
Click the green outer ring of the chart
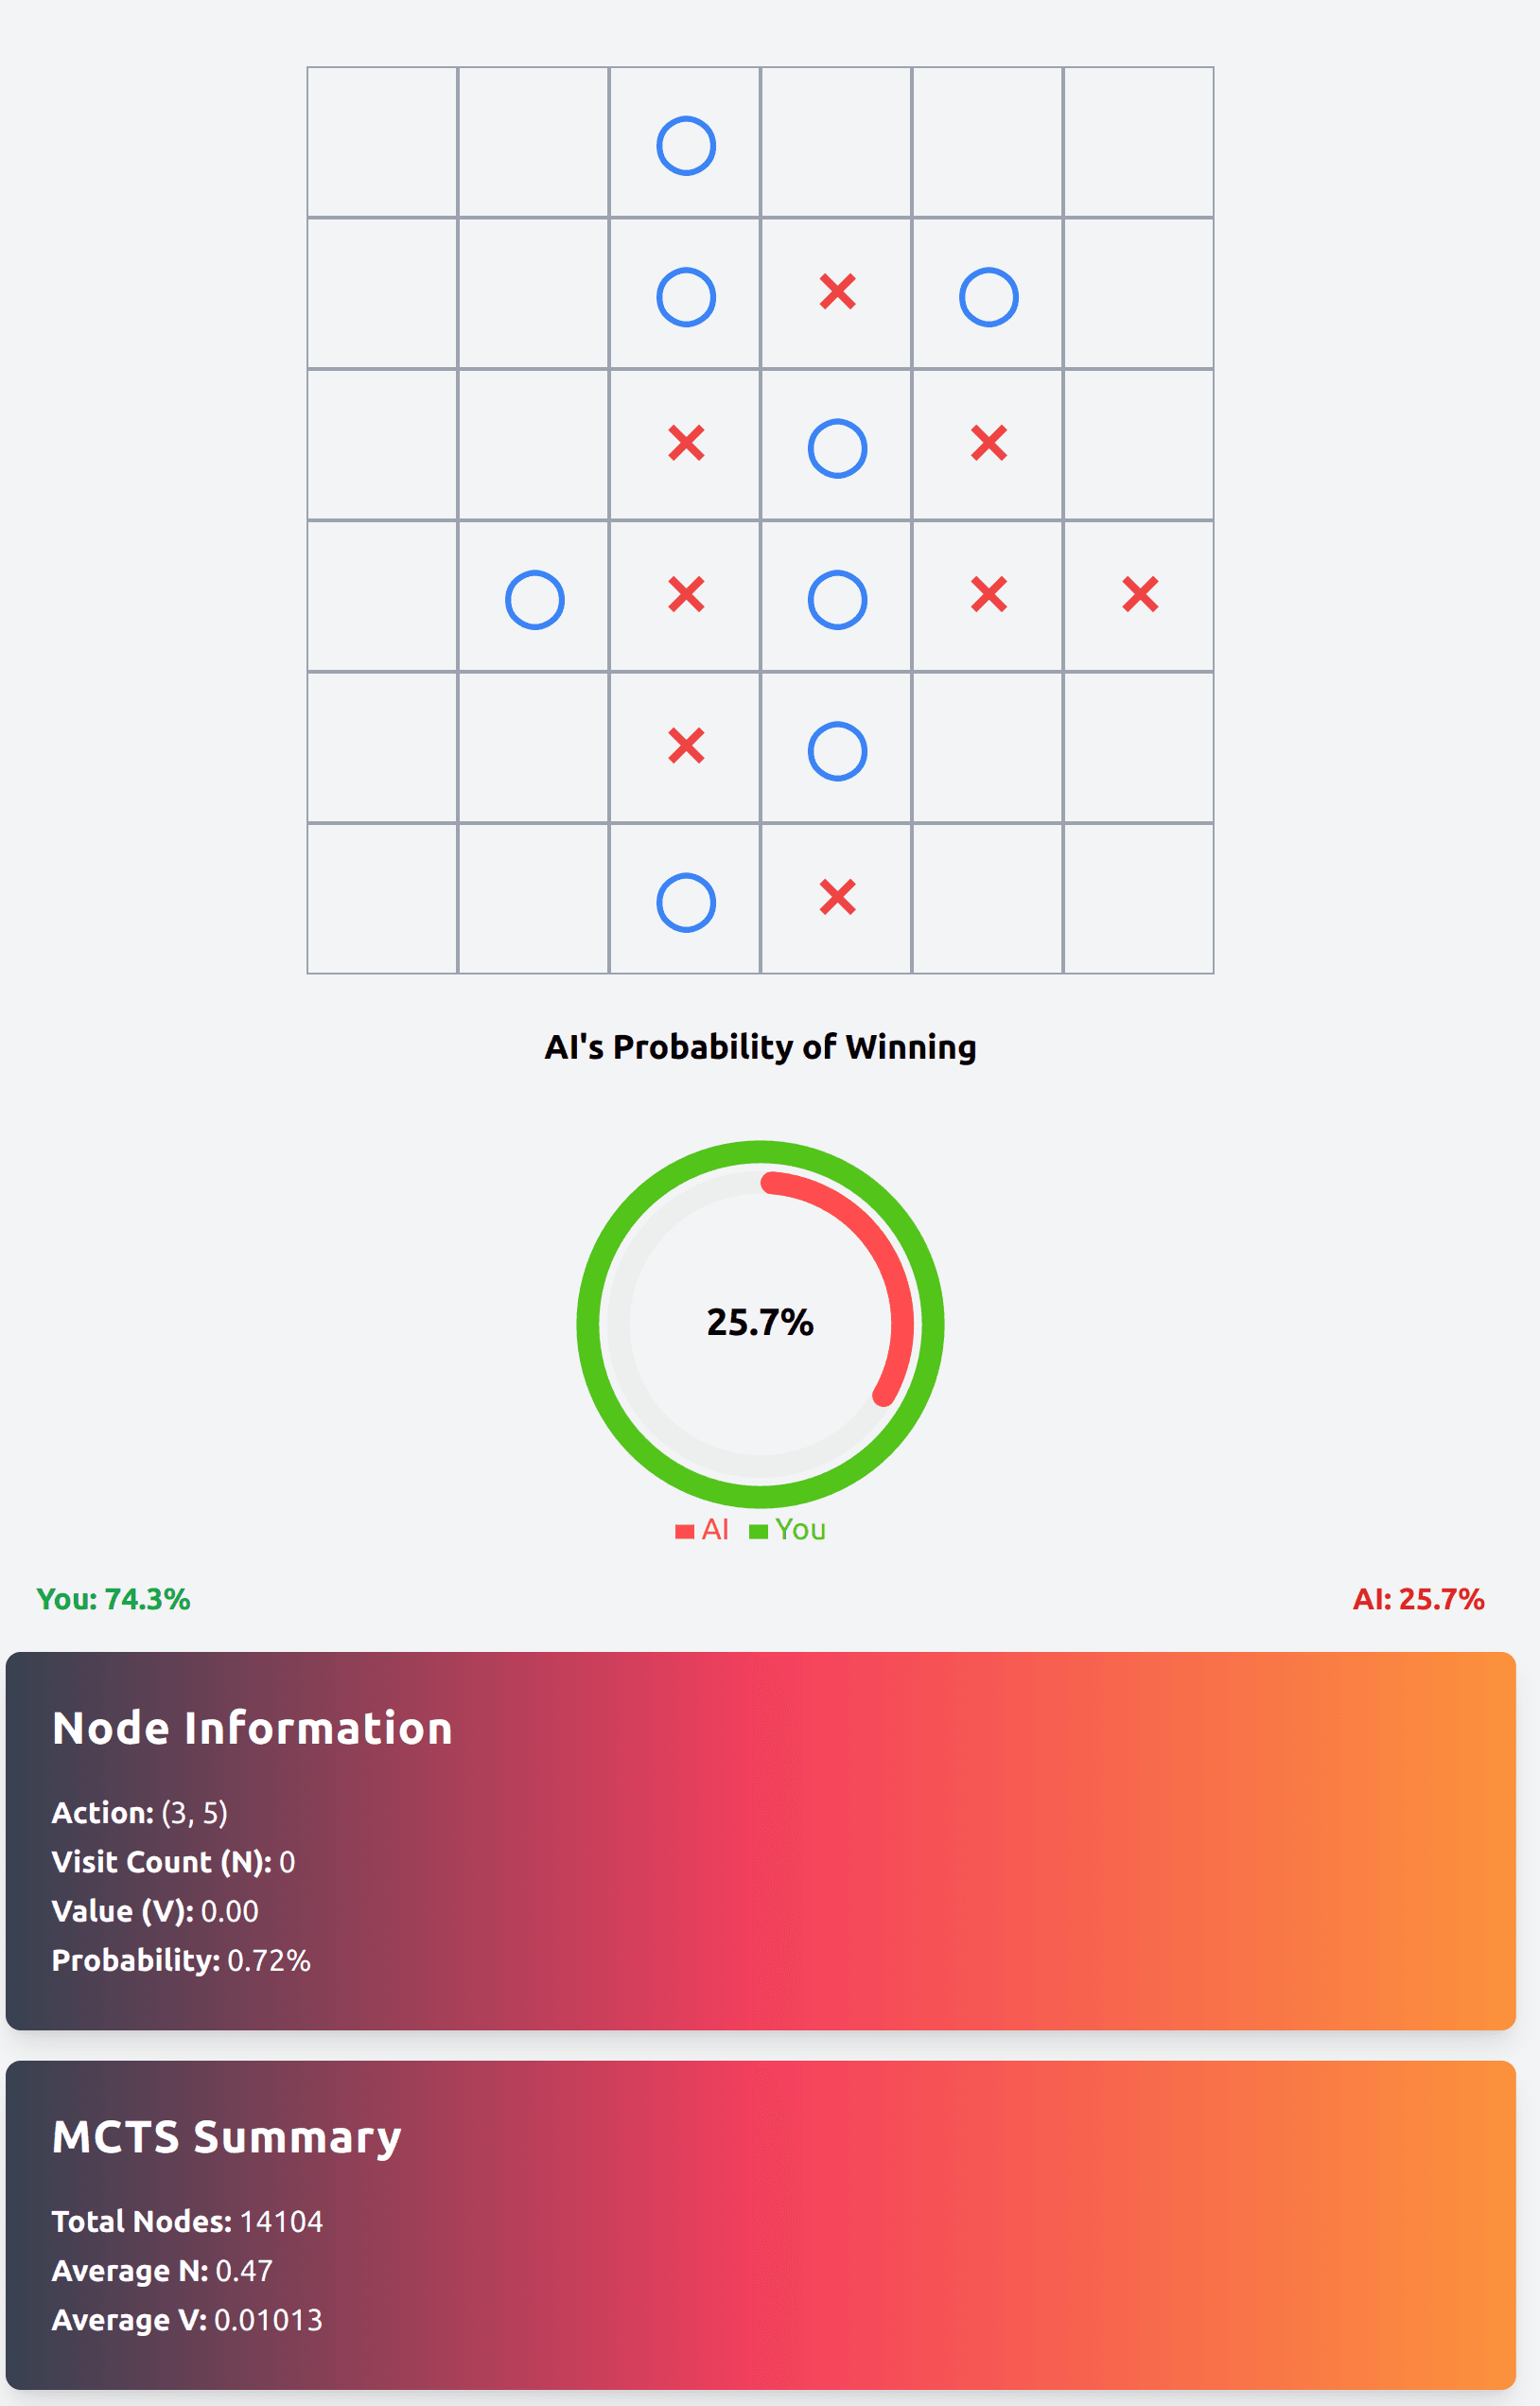[589, 1324]
